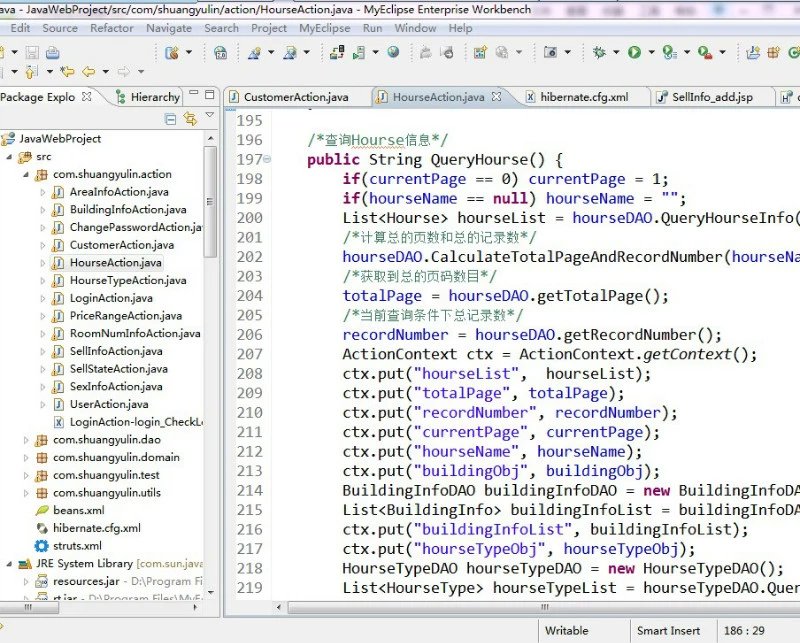Screen dimensions: 800x643
Task: Toggle the fold marker at line 197
Action: coord(267,159)
